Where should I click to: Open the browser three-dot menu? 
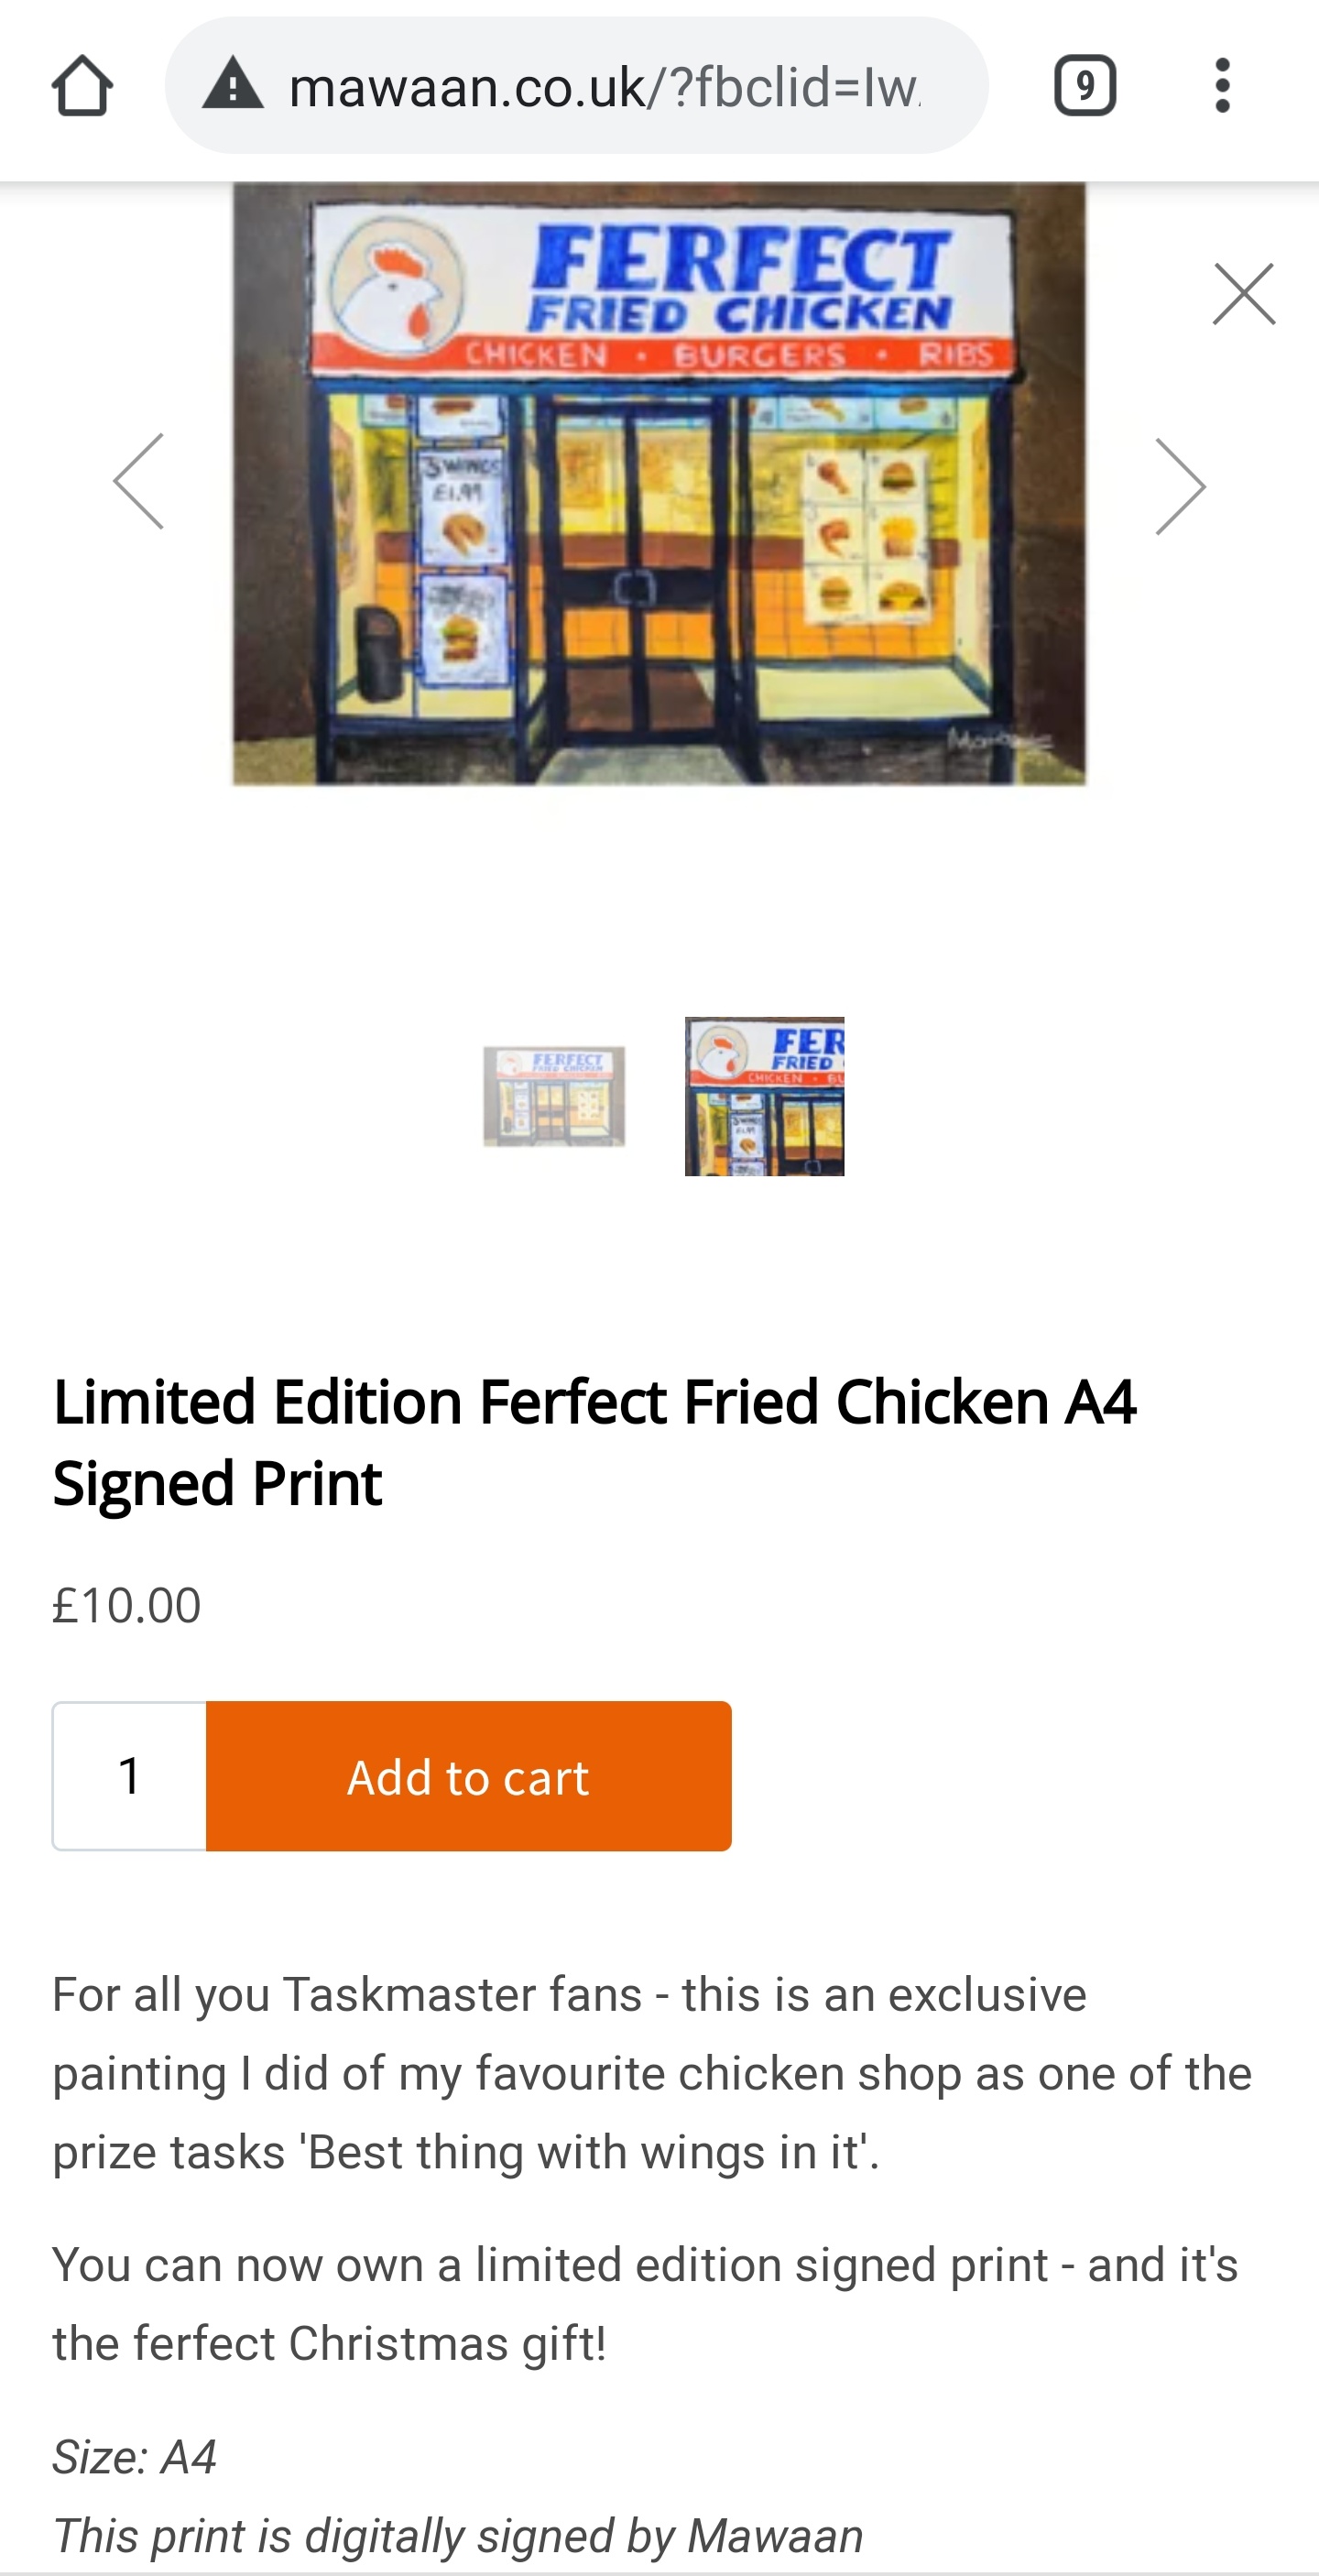[x=1222, y=86]
